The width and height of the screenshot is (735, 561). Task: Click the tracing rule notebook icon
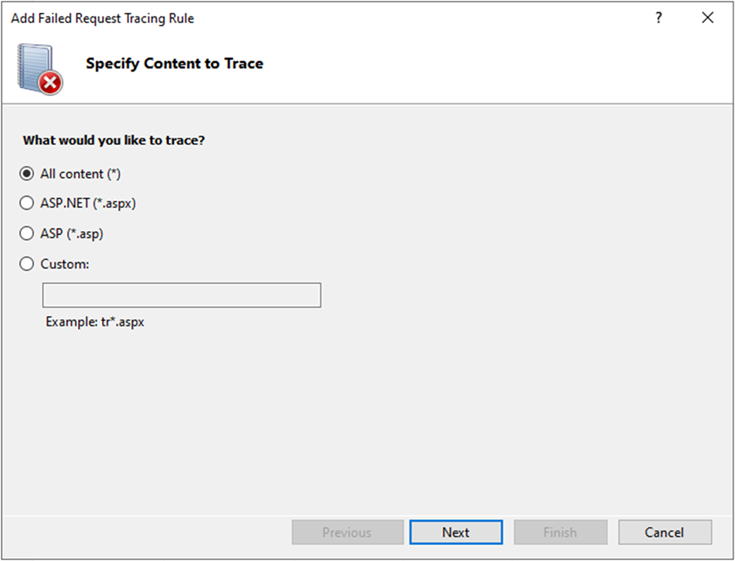tap(35, 64)
